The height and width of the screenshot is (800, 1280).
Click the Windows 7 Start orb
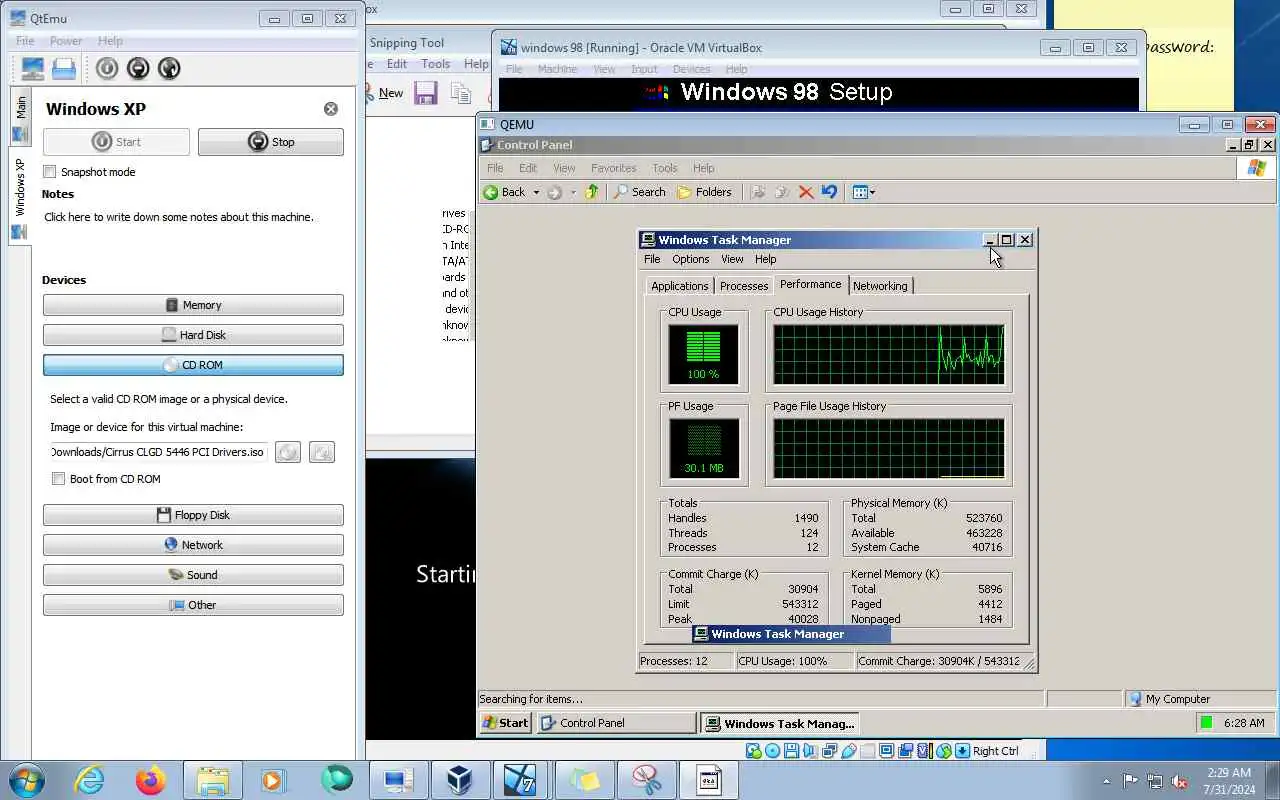click(27, 780)
